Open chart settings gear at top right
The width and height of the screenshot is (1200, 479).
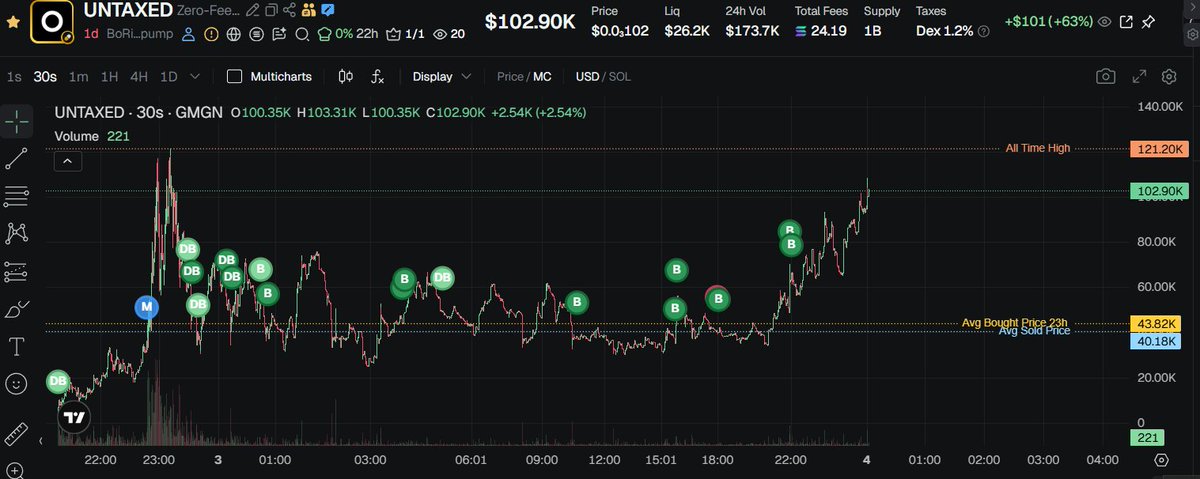[1168, 76]
